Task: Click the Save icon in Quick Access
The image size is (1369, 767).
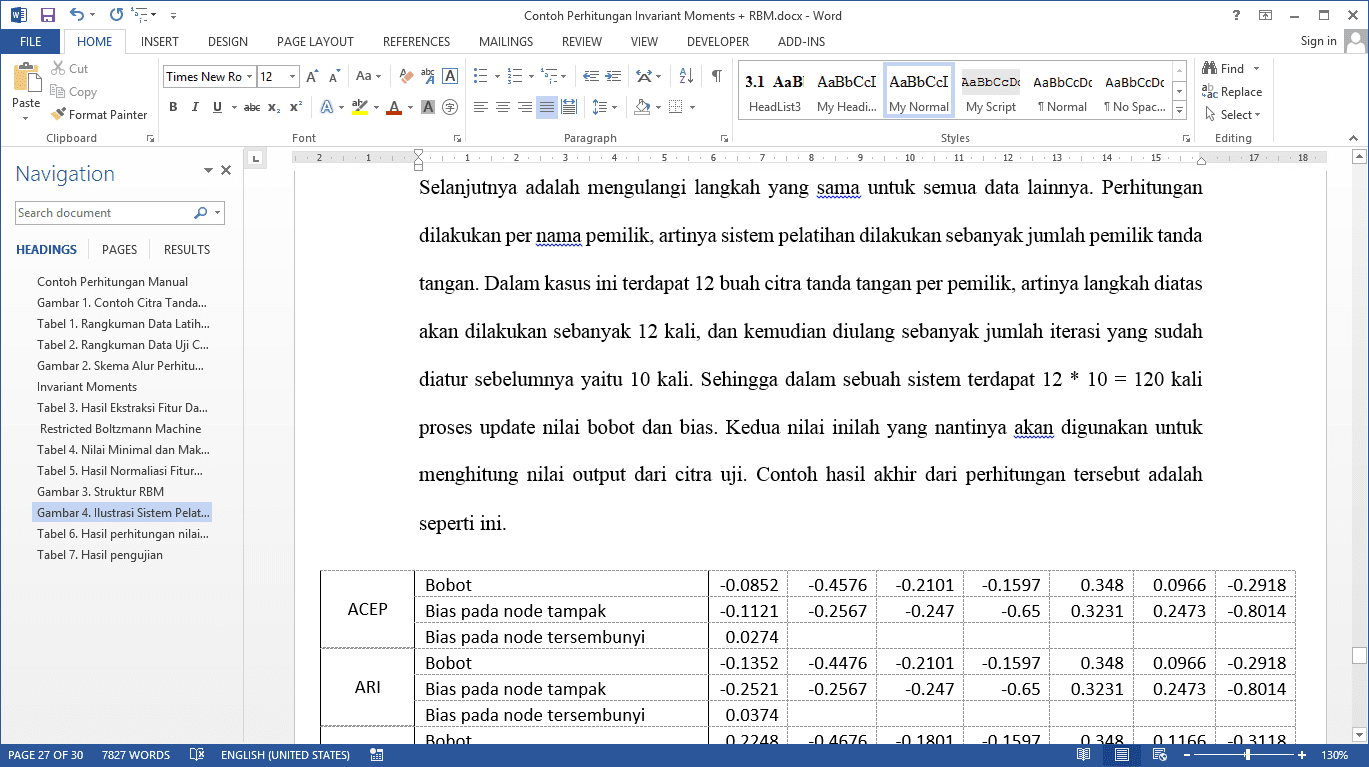Action: pyautogui.click(x=47, y=15)
